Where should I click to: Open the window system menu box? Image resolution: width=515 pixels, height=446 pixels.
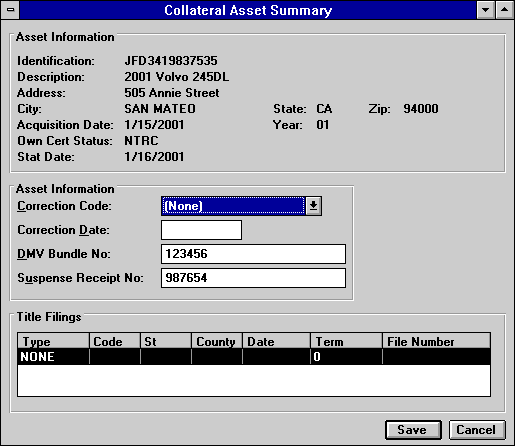click(x=10, y=10)
